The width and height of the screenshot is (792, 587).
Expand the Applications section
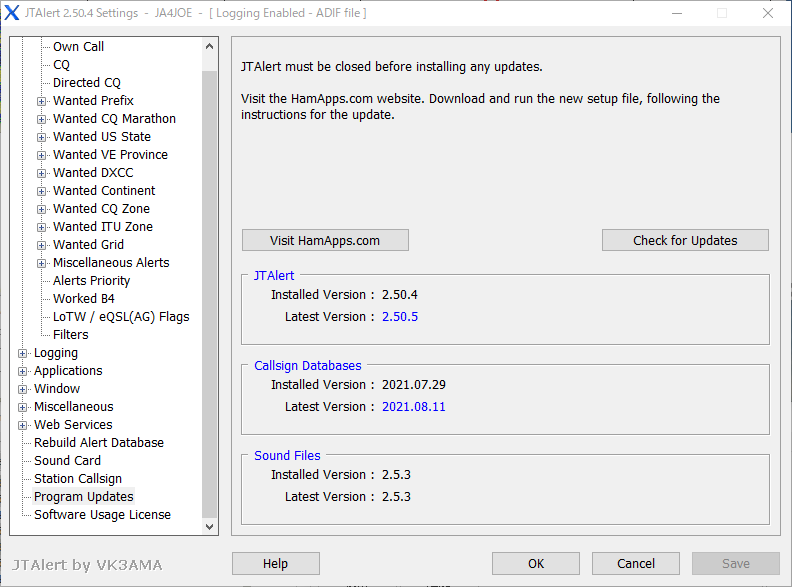[x=23, y=371]
